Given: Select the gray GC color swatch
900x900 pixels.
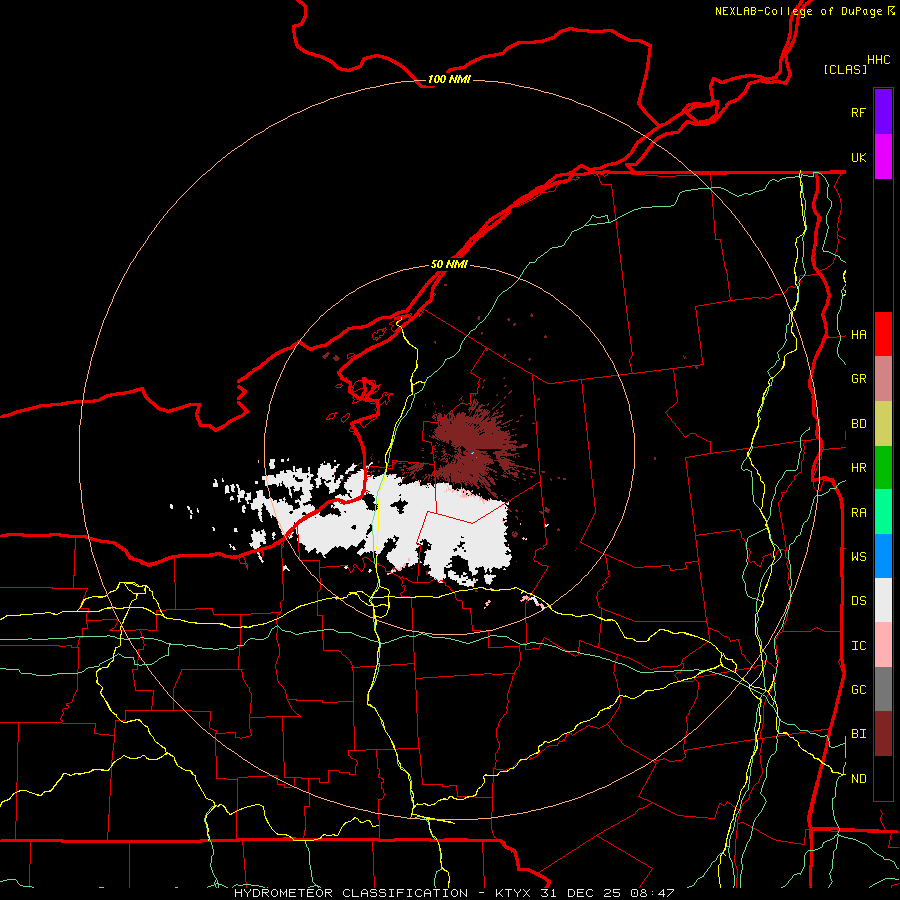Looking at the screenshot, I should [x=883, y=689].
